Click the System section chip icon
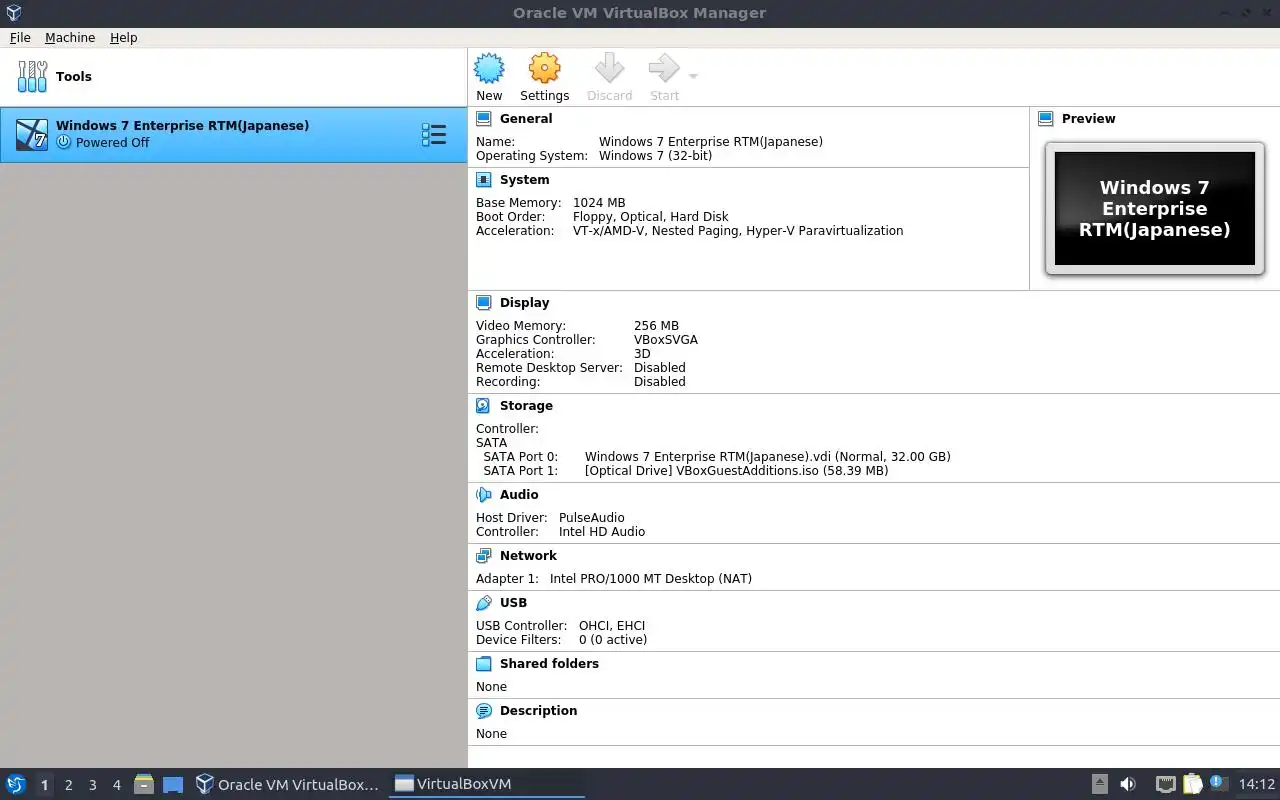1280x800 pixels. 484,180
